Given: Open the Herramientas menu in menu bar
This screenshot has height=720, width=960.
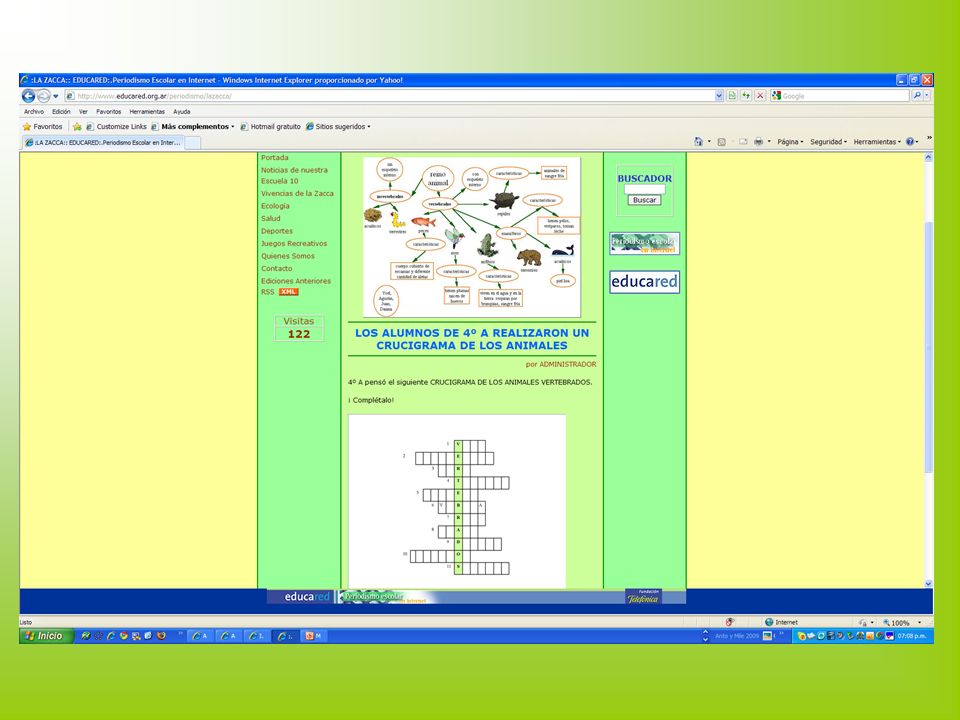Looking at the screenshot, I should [x=147, y=112].
